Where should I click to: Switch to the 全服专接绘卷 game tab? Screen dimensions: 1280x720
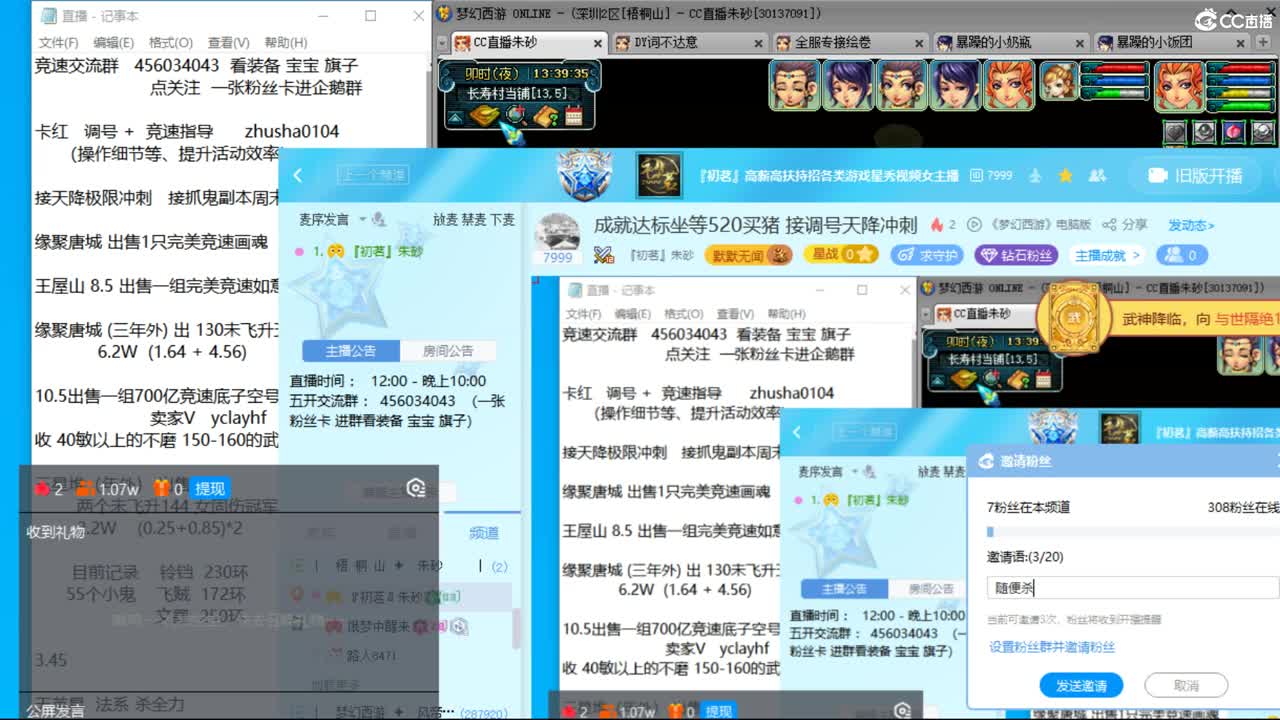pyautogui.click(x=852, y=43)
